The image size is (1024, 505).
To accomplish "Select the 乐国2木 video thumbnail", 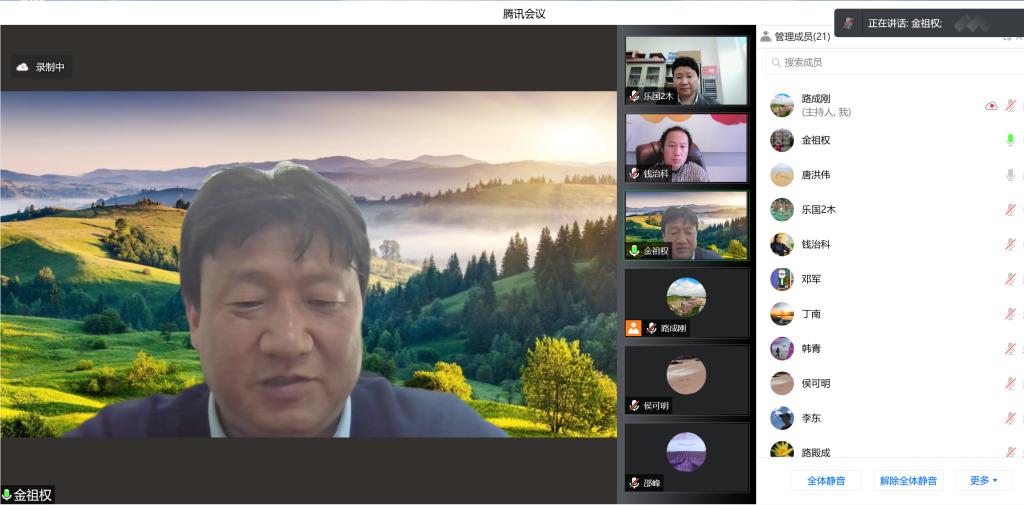I will coord(686,71).
